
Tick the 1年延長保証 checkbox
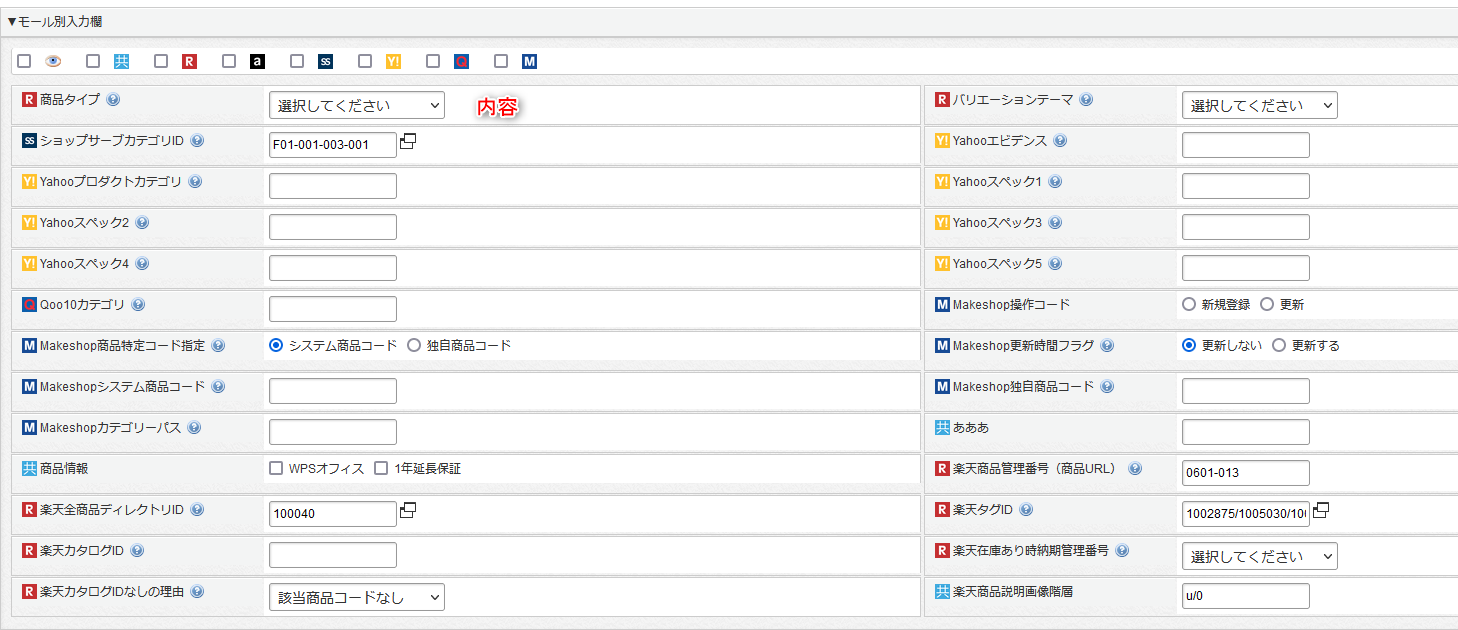point(381,468)
